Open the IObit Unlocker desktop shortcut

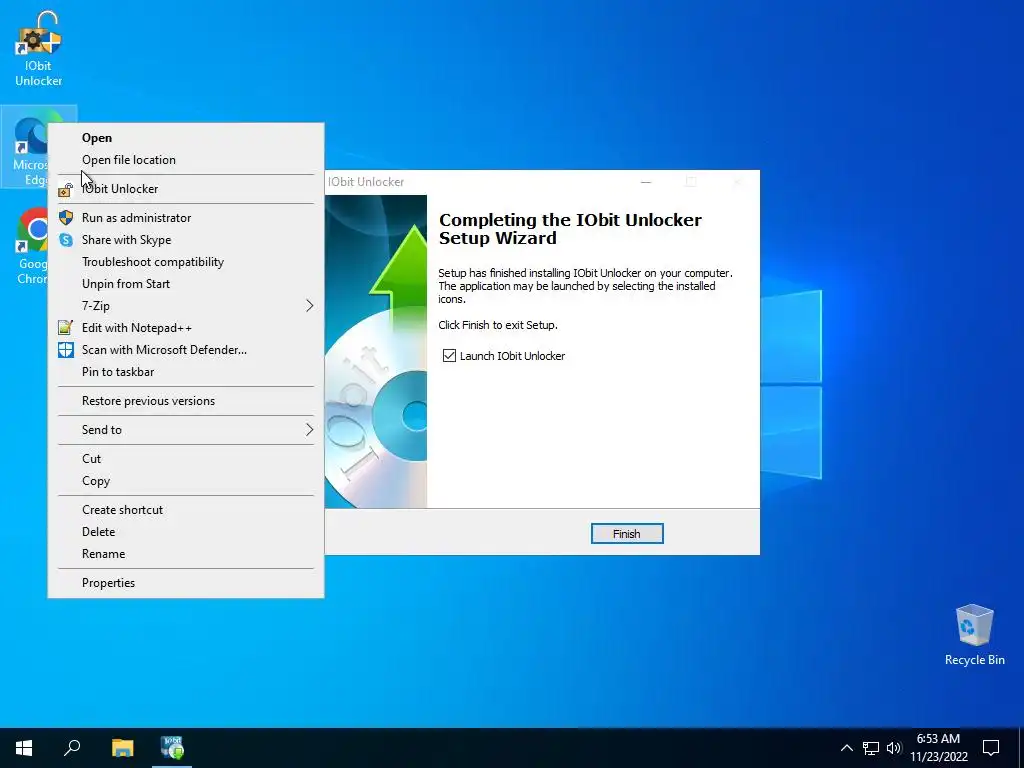pos(39,50)
